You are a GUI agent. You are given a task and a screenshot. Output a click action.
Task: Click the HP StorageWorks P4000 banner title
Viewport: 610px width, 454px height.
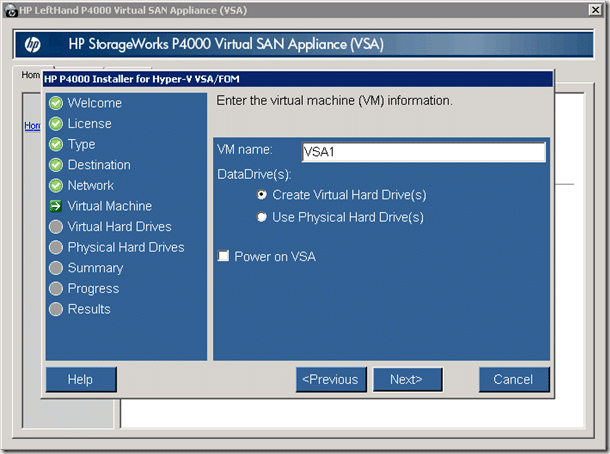226,44
